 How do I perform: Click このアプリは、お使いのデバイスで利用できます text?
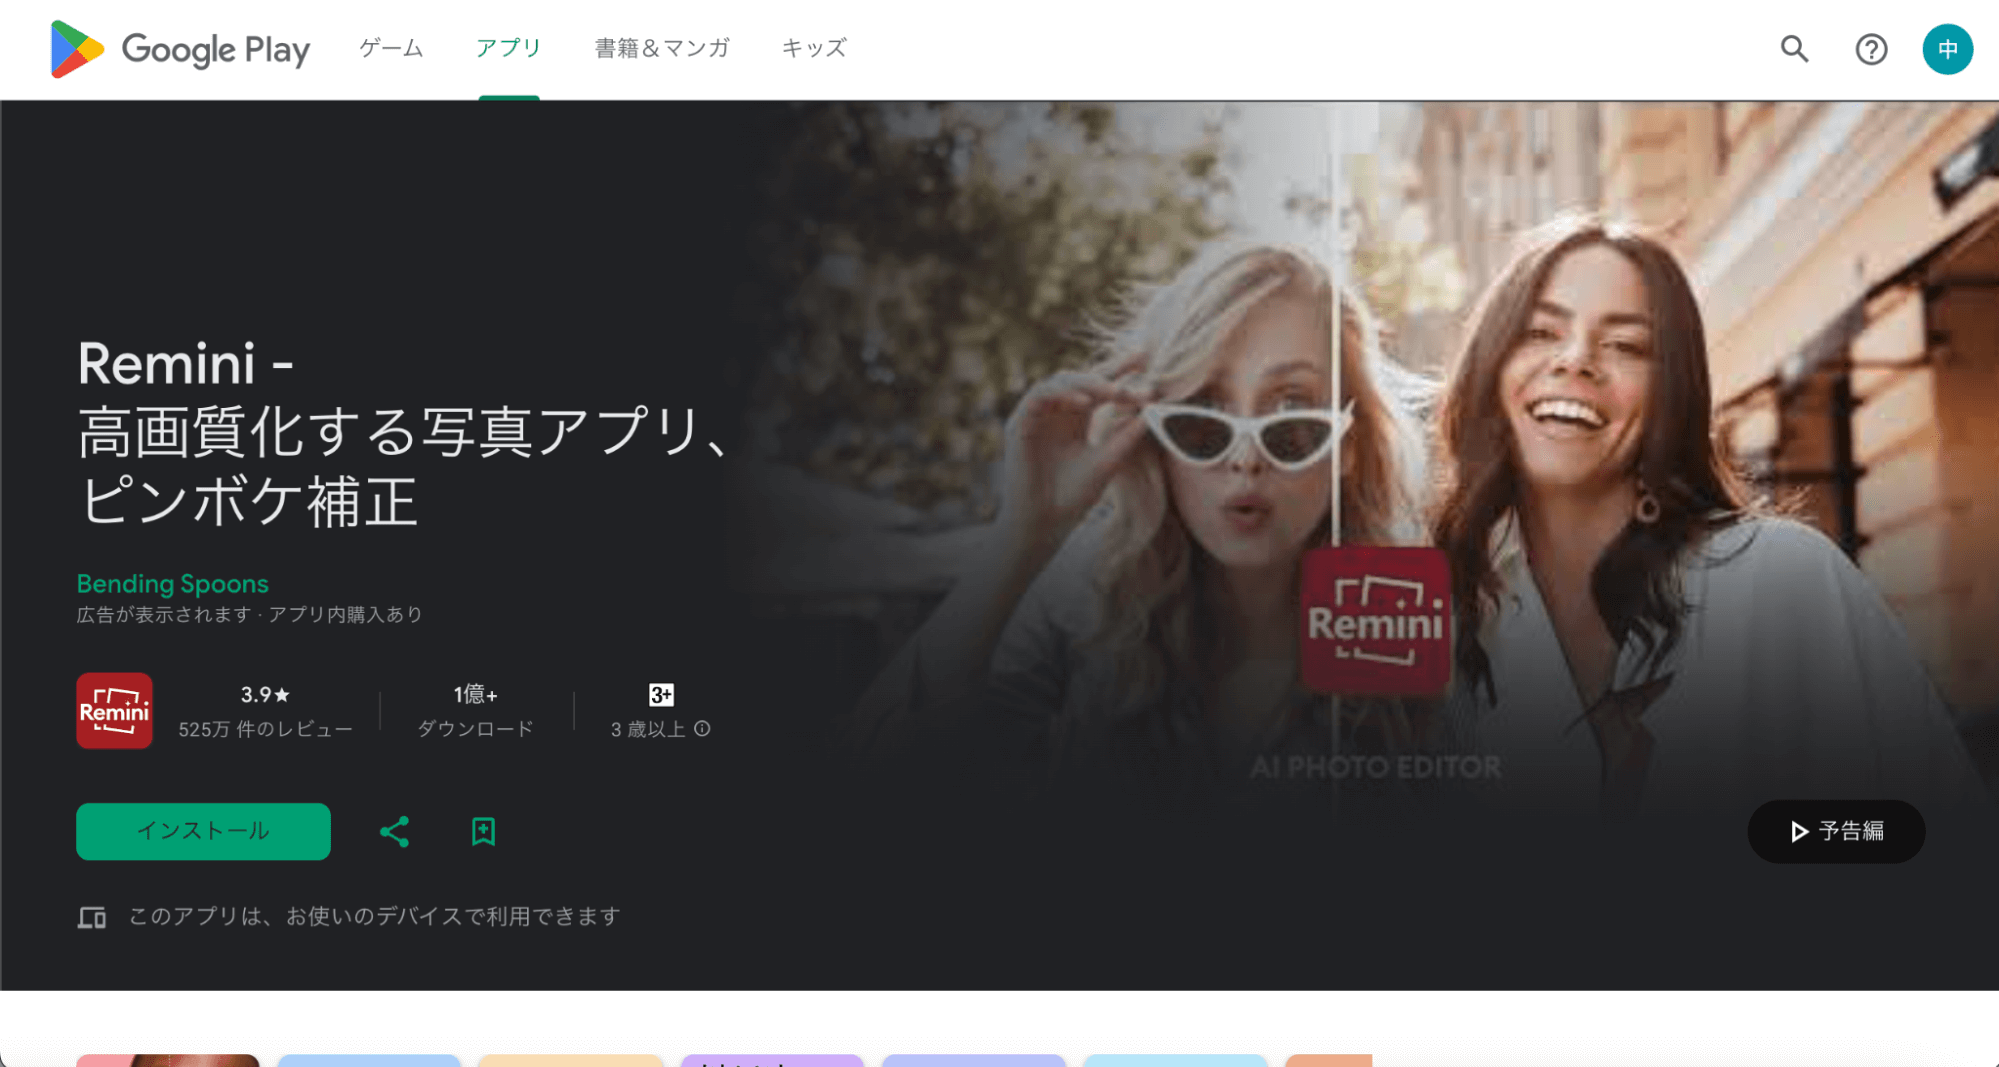coord(375,916)
